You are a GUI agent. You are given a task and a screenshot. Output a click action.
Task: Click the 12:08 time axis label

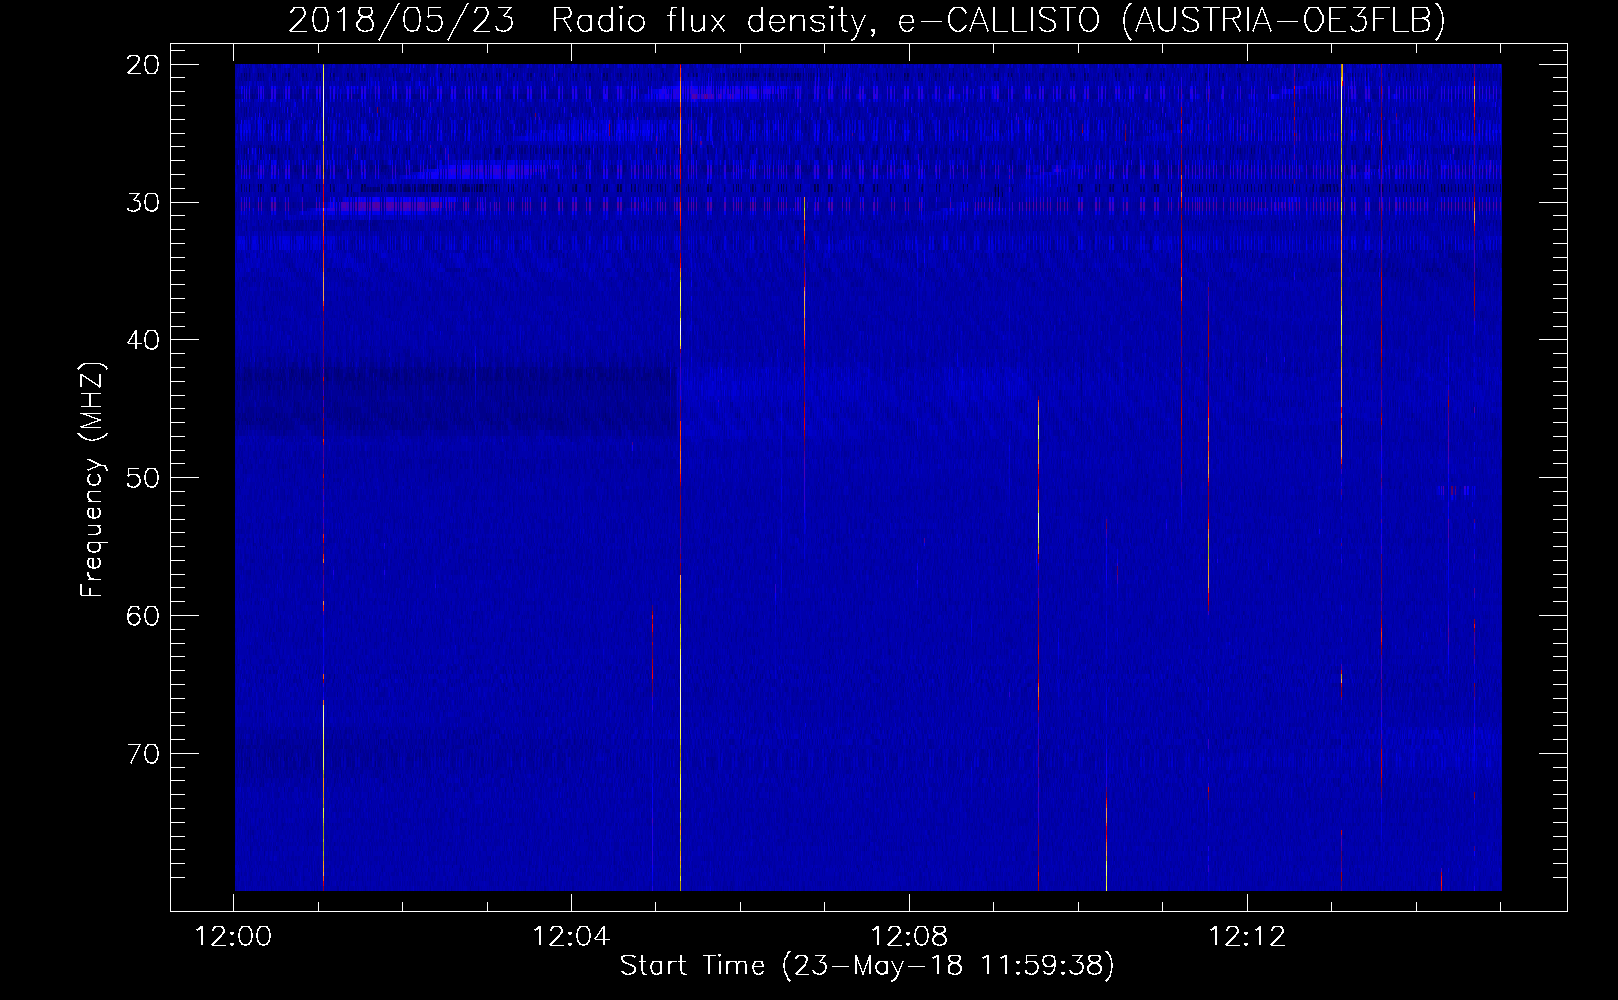point(909,937)
